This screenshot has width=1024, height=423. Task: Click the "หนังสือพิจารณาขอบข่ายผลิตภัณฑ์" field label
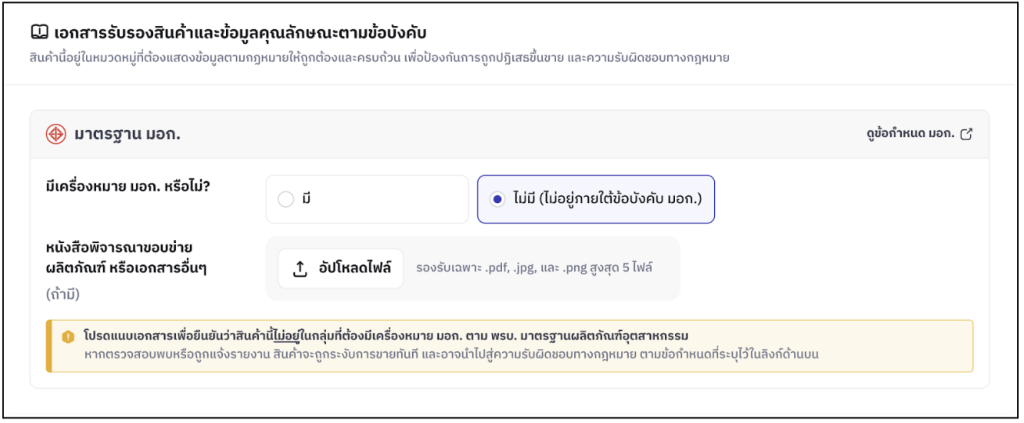(118, 257)
